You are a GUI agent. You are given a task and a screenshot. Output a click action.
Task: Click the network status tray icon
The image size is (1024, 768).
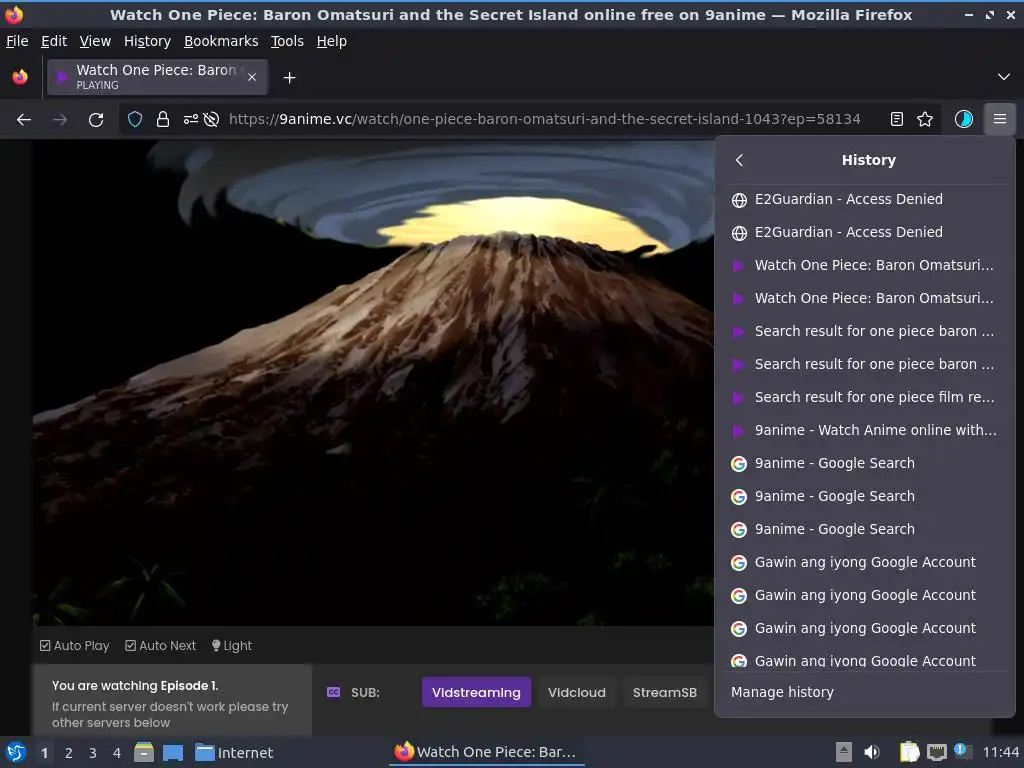click(936, 753)
